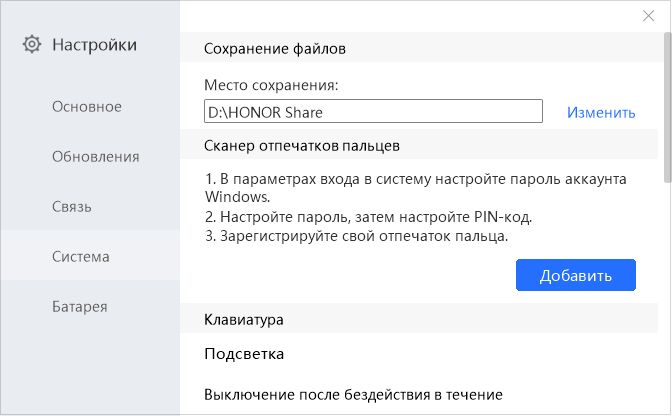Click the scrollbar track below the thumb

point(667,300)
